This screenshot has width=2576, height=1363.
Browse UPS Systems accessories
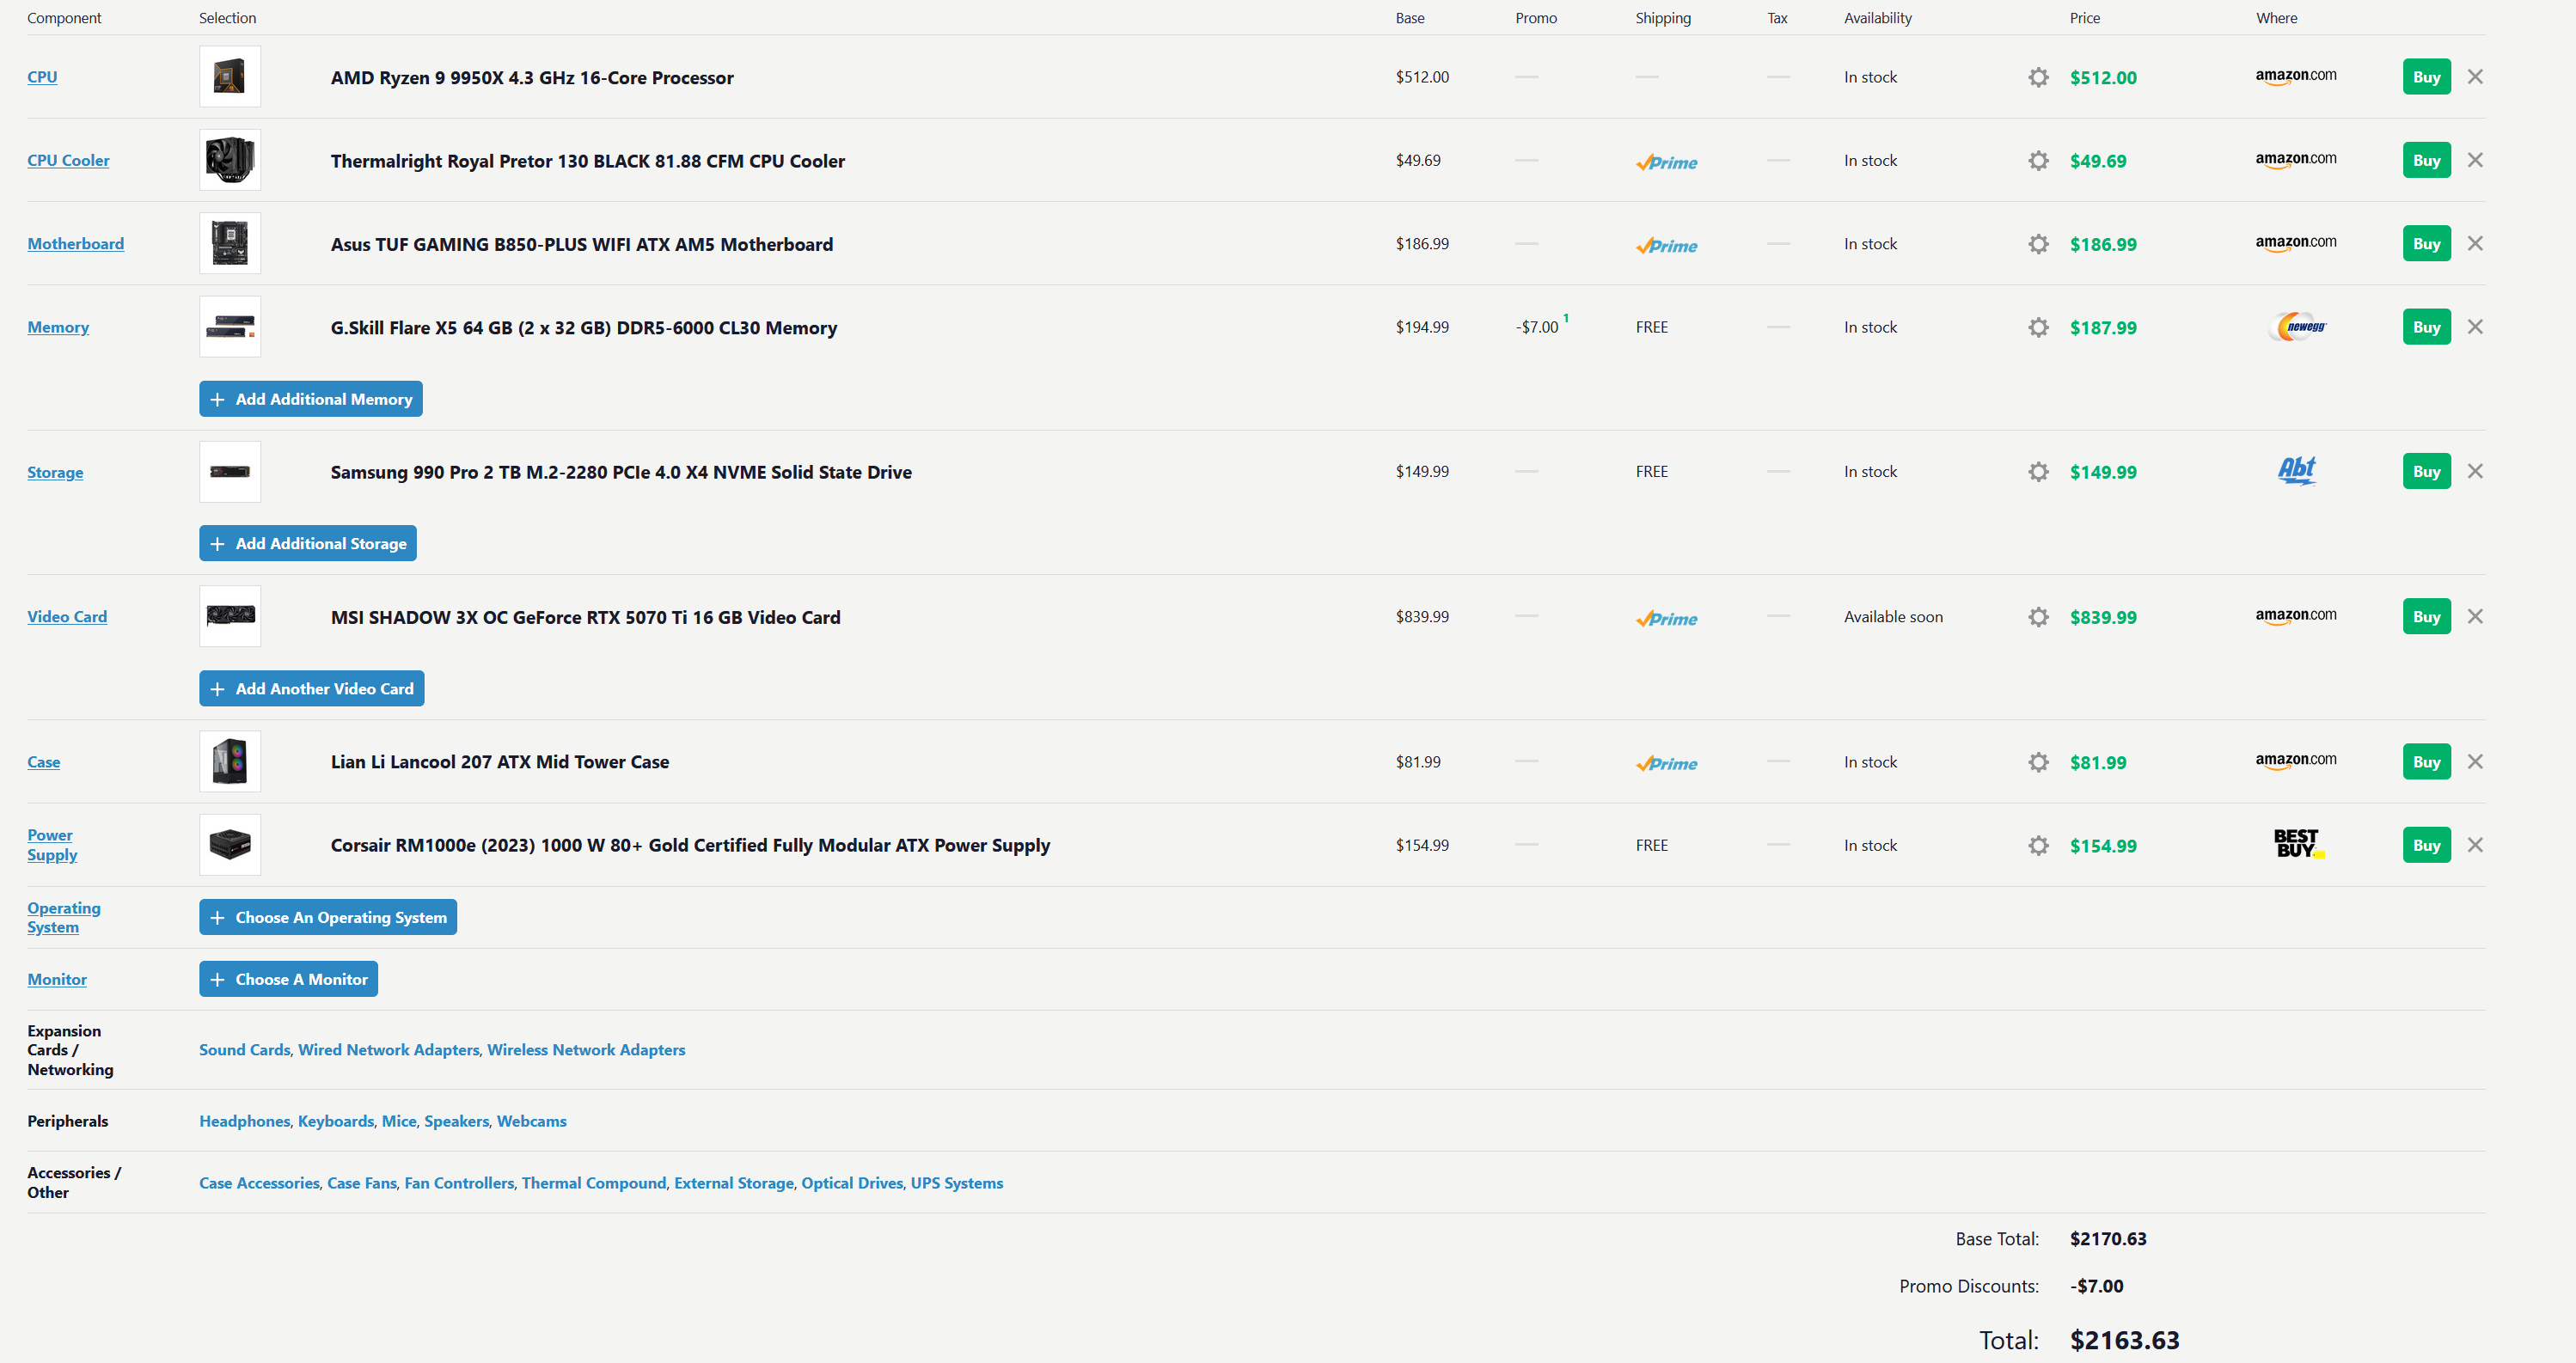[957, 1183]
